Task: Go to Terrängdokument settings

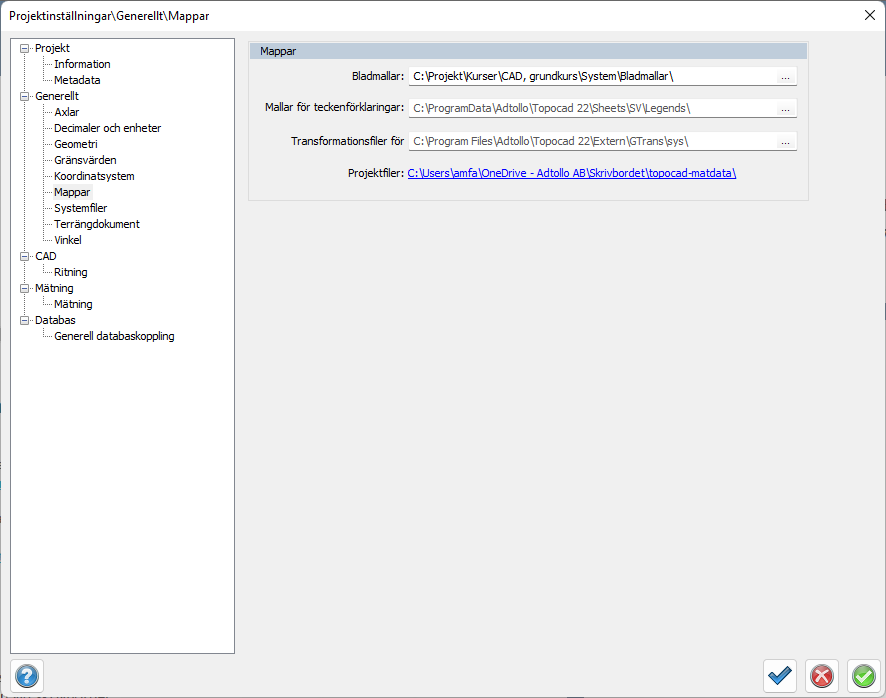Action: [97, 224]
